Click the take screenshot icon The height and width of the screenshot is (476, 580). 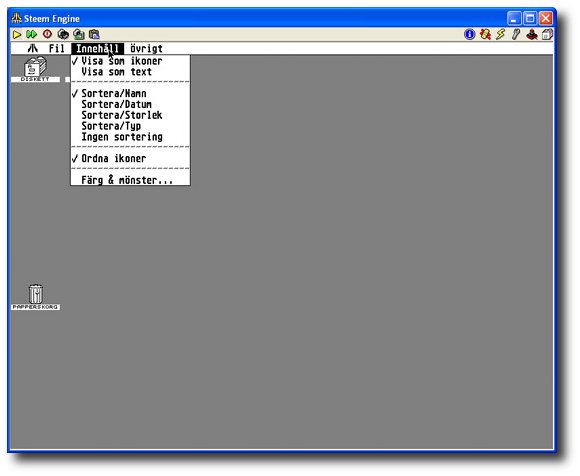pyautogui.click(x=78, y=34)
